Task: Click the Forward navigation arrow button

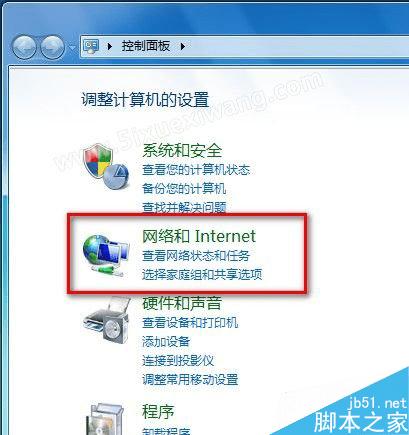Action: (x=53, y=47)
